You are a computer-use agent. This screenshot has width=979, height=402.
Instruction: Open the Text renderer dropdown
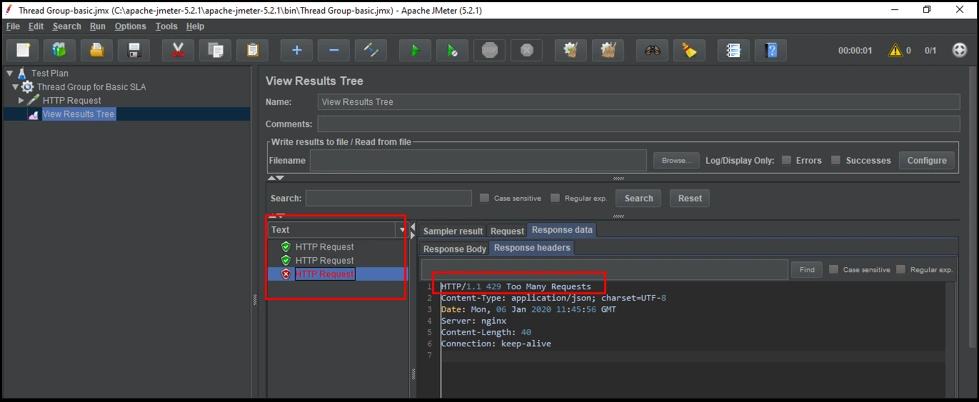(402, 230)
